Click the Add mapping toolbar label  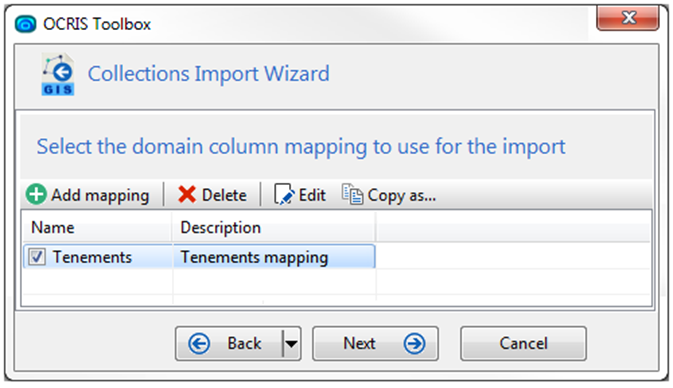tap(100, 195)
